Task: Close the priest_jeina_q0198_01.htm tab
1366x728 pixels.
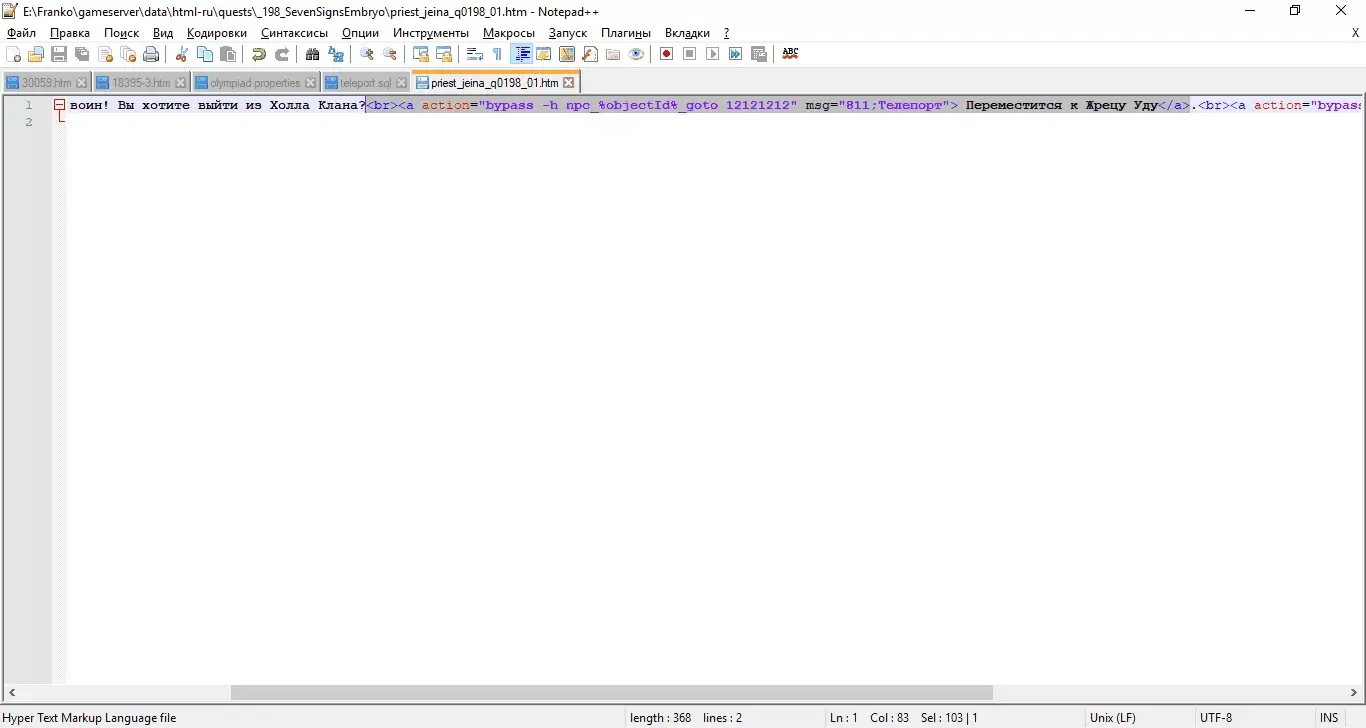Action: pos(569,83)
